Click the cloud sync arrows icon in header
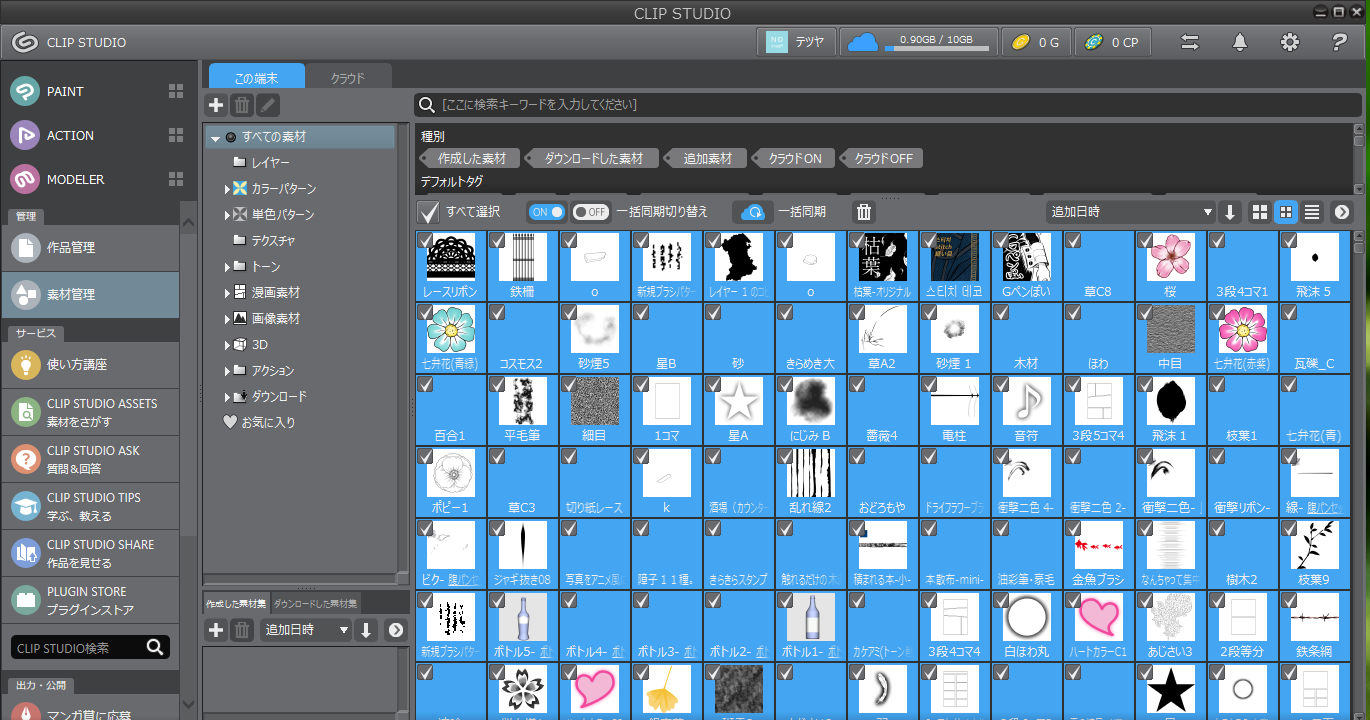The width and height of the screenshot is (1370, 720). click(x=1190, y=42)
